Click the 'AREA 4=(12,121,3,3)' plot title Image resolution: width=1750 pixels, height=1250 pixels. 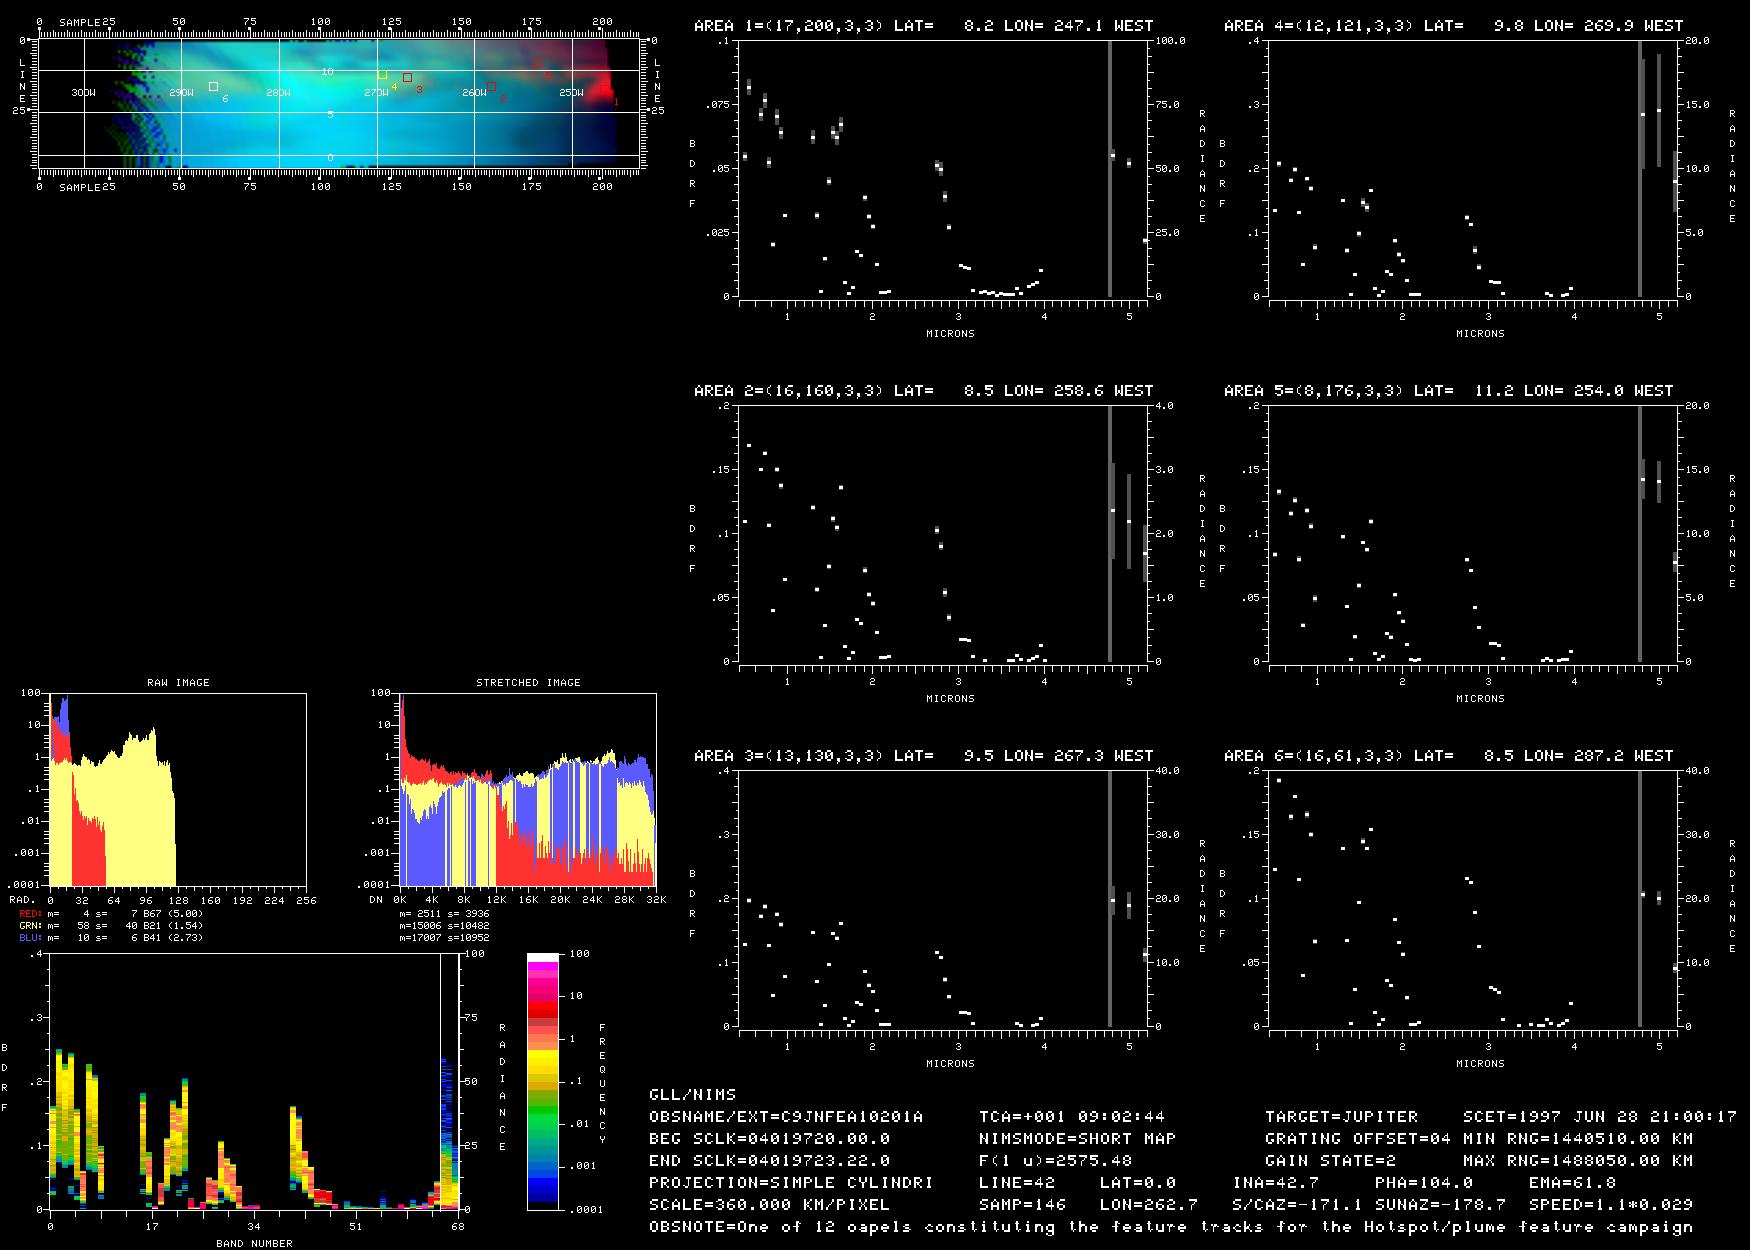1453,25
